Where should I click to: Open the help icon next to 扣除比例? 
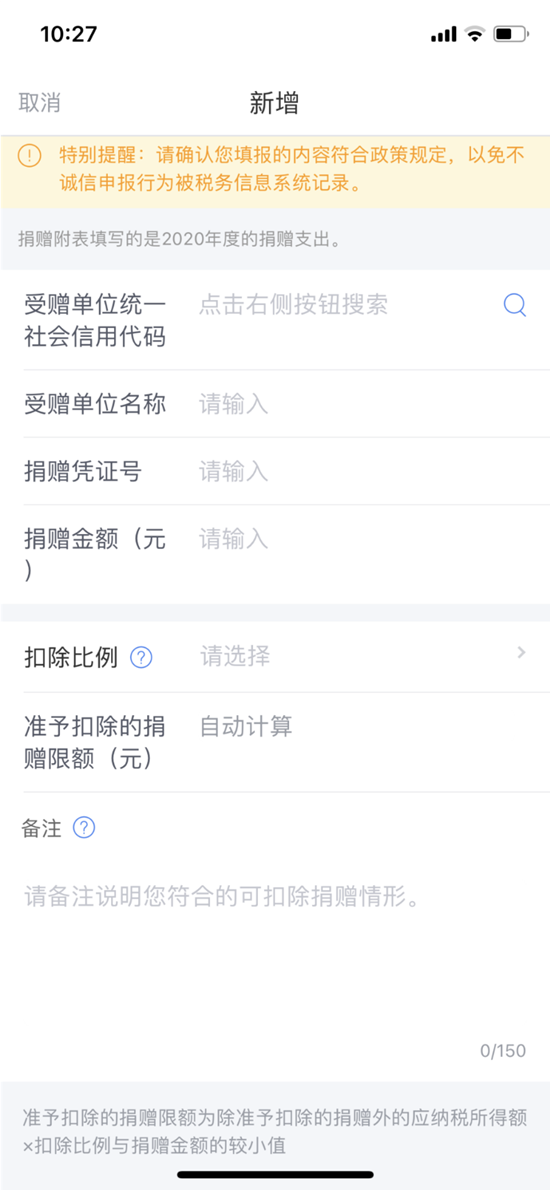pos(141,657)
